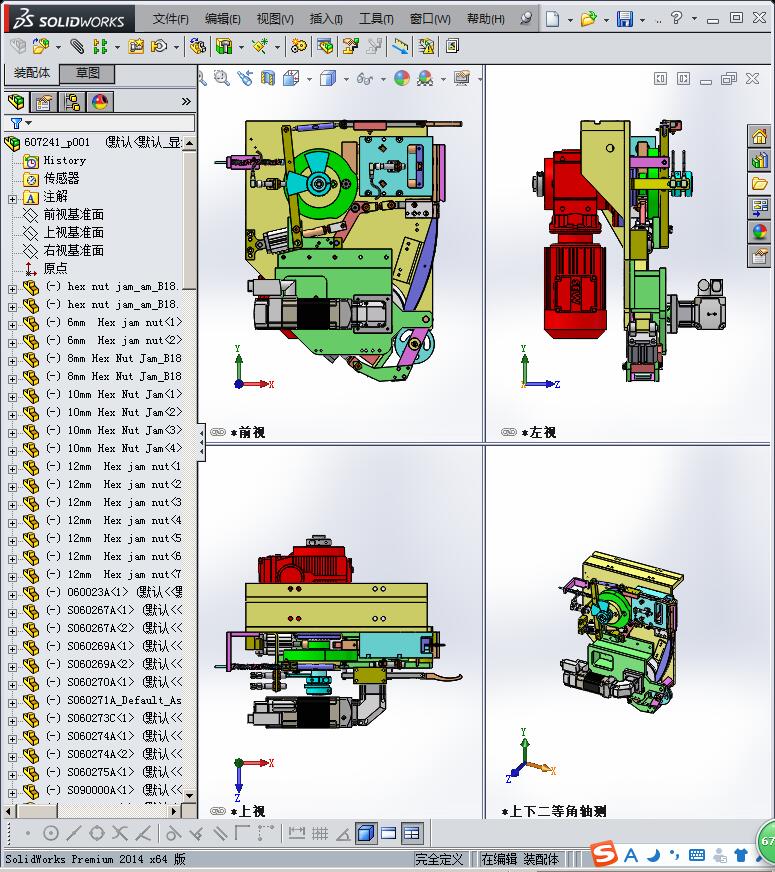The width and height of the screenshot is (775, 872).
Task: Click the Instant3D ruler icon
Action: click(400, 46)
